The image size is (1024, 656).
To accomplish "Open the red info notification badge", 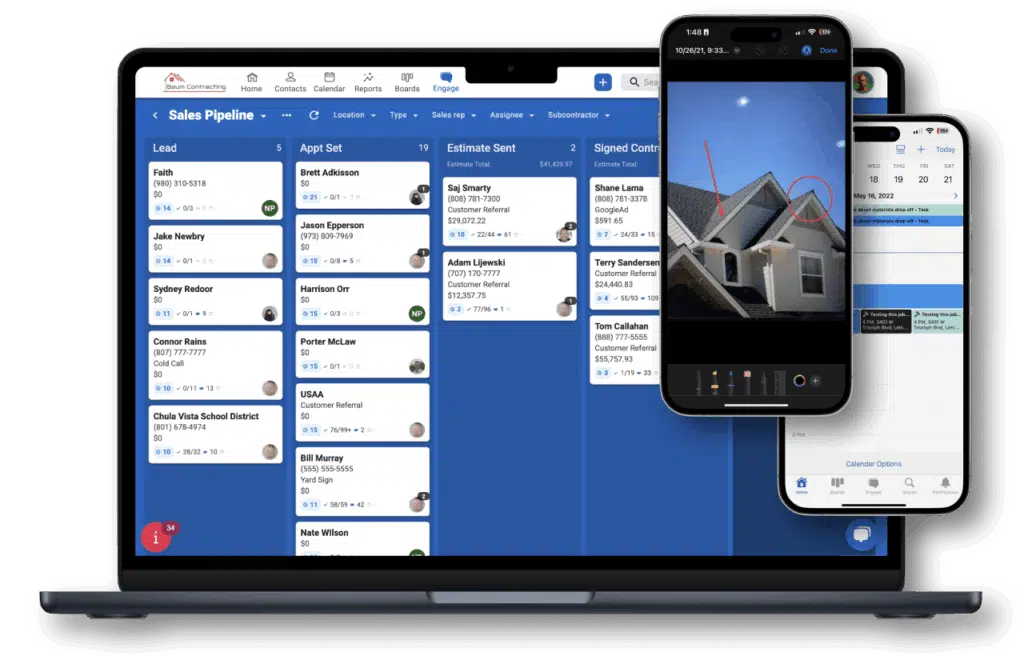I will (156, 537).
